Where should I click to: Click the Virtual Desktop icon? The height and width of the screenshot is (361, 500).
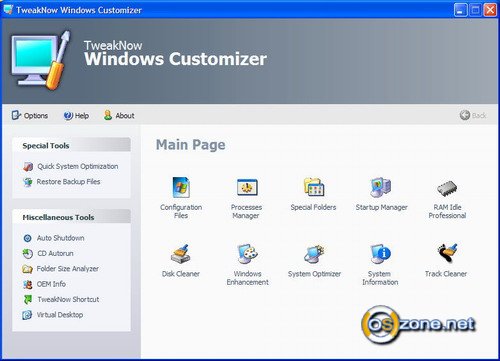pyautogui.click(x=27, y=315)
